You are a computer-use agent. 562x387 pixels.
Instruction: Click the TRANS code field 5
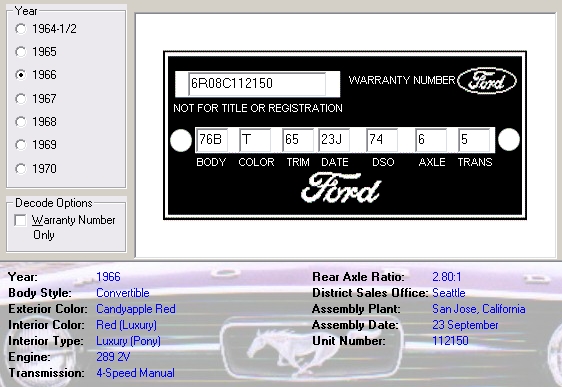[x=474, y=140]
